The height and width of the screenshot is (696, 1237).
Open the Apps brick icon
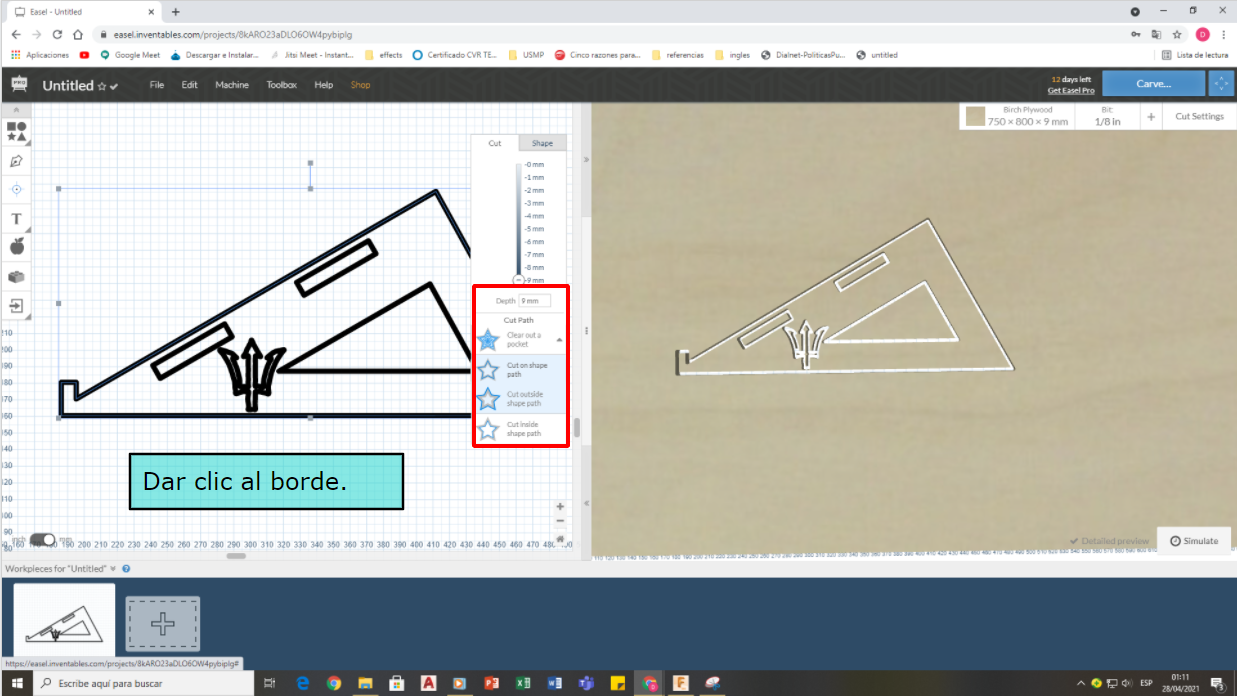16,276
